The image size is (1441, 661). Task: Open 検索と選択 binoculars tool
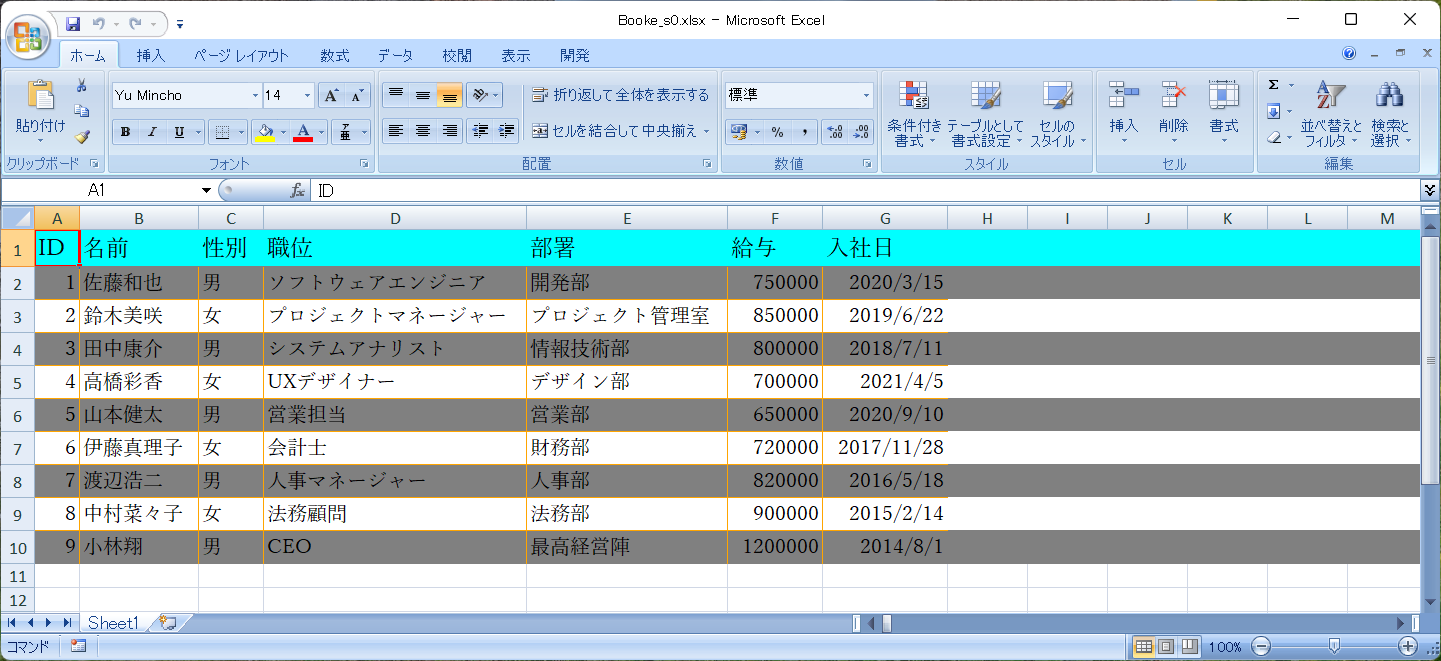[x=1390, y=113]
